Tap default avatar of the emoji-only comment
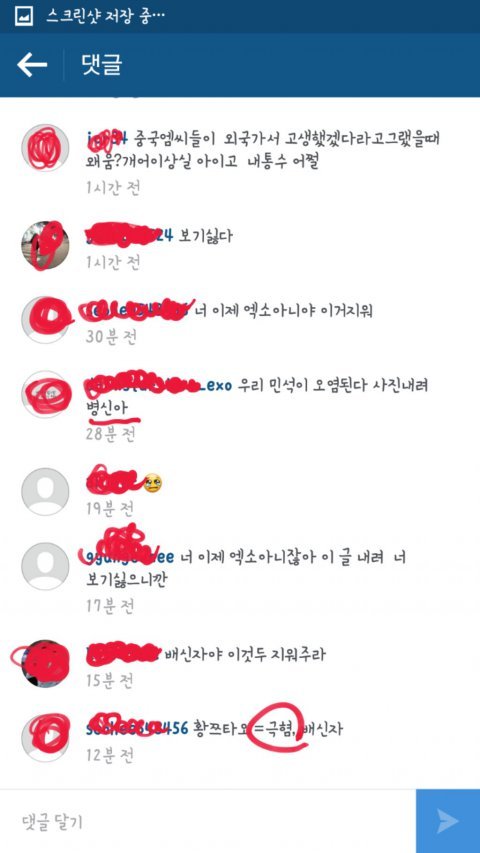Viewport: 480px width, 853px height. [x=45, y=492]
